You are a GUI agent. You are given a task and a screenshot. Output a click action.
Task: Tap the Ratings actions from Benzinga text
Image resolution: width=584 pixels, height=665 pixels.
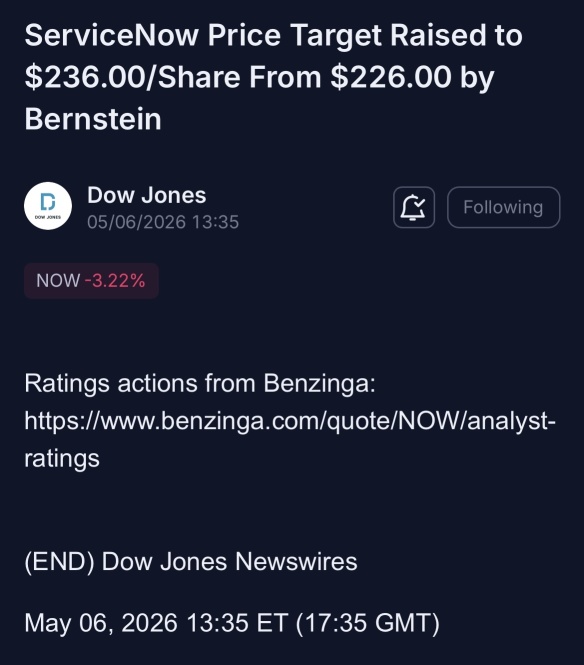click(200, 384)
